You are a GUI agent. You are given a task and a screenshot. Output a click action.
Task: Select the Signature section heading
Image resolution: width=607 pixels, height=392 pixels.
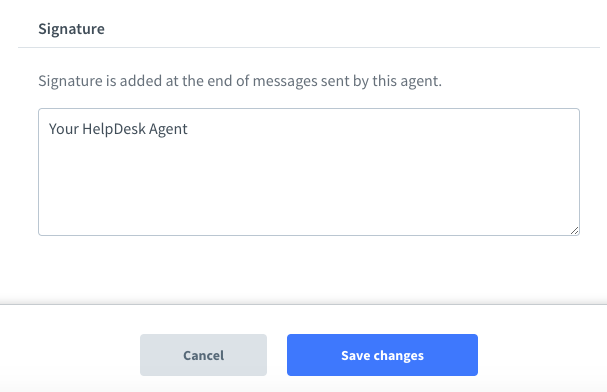71,29
